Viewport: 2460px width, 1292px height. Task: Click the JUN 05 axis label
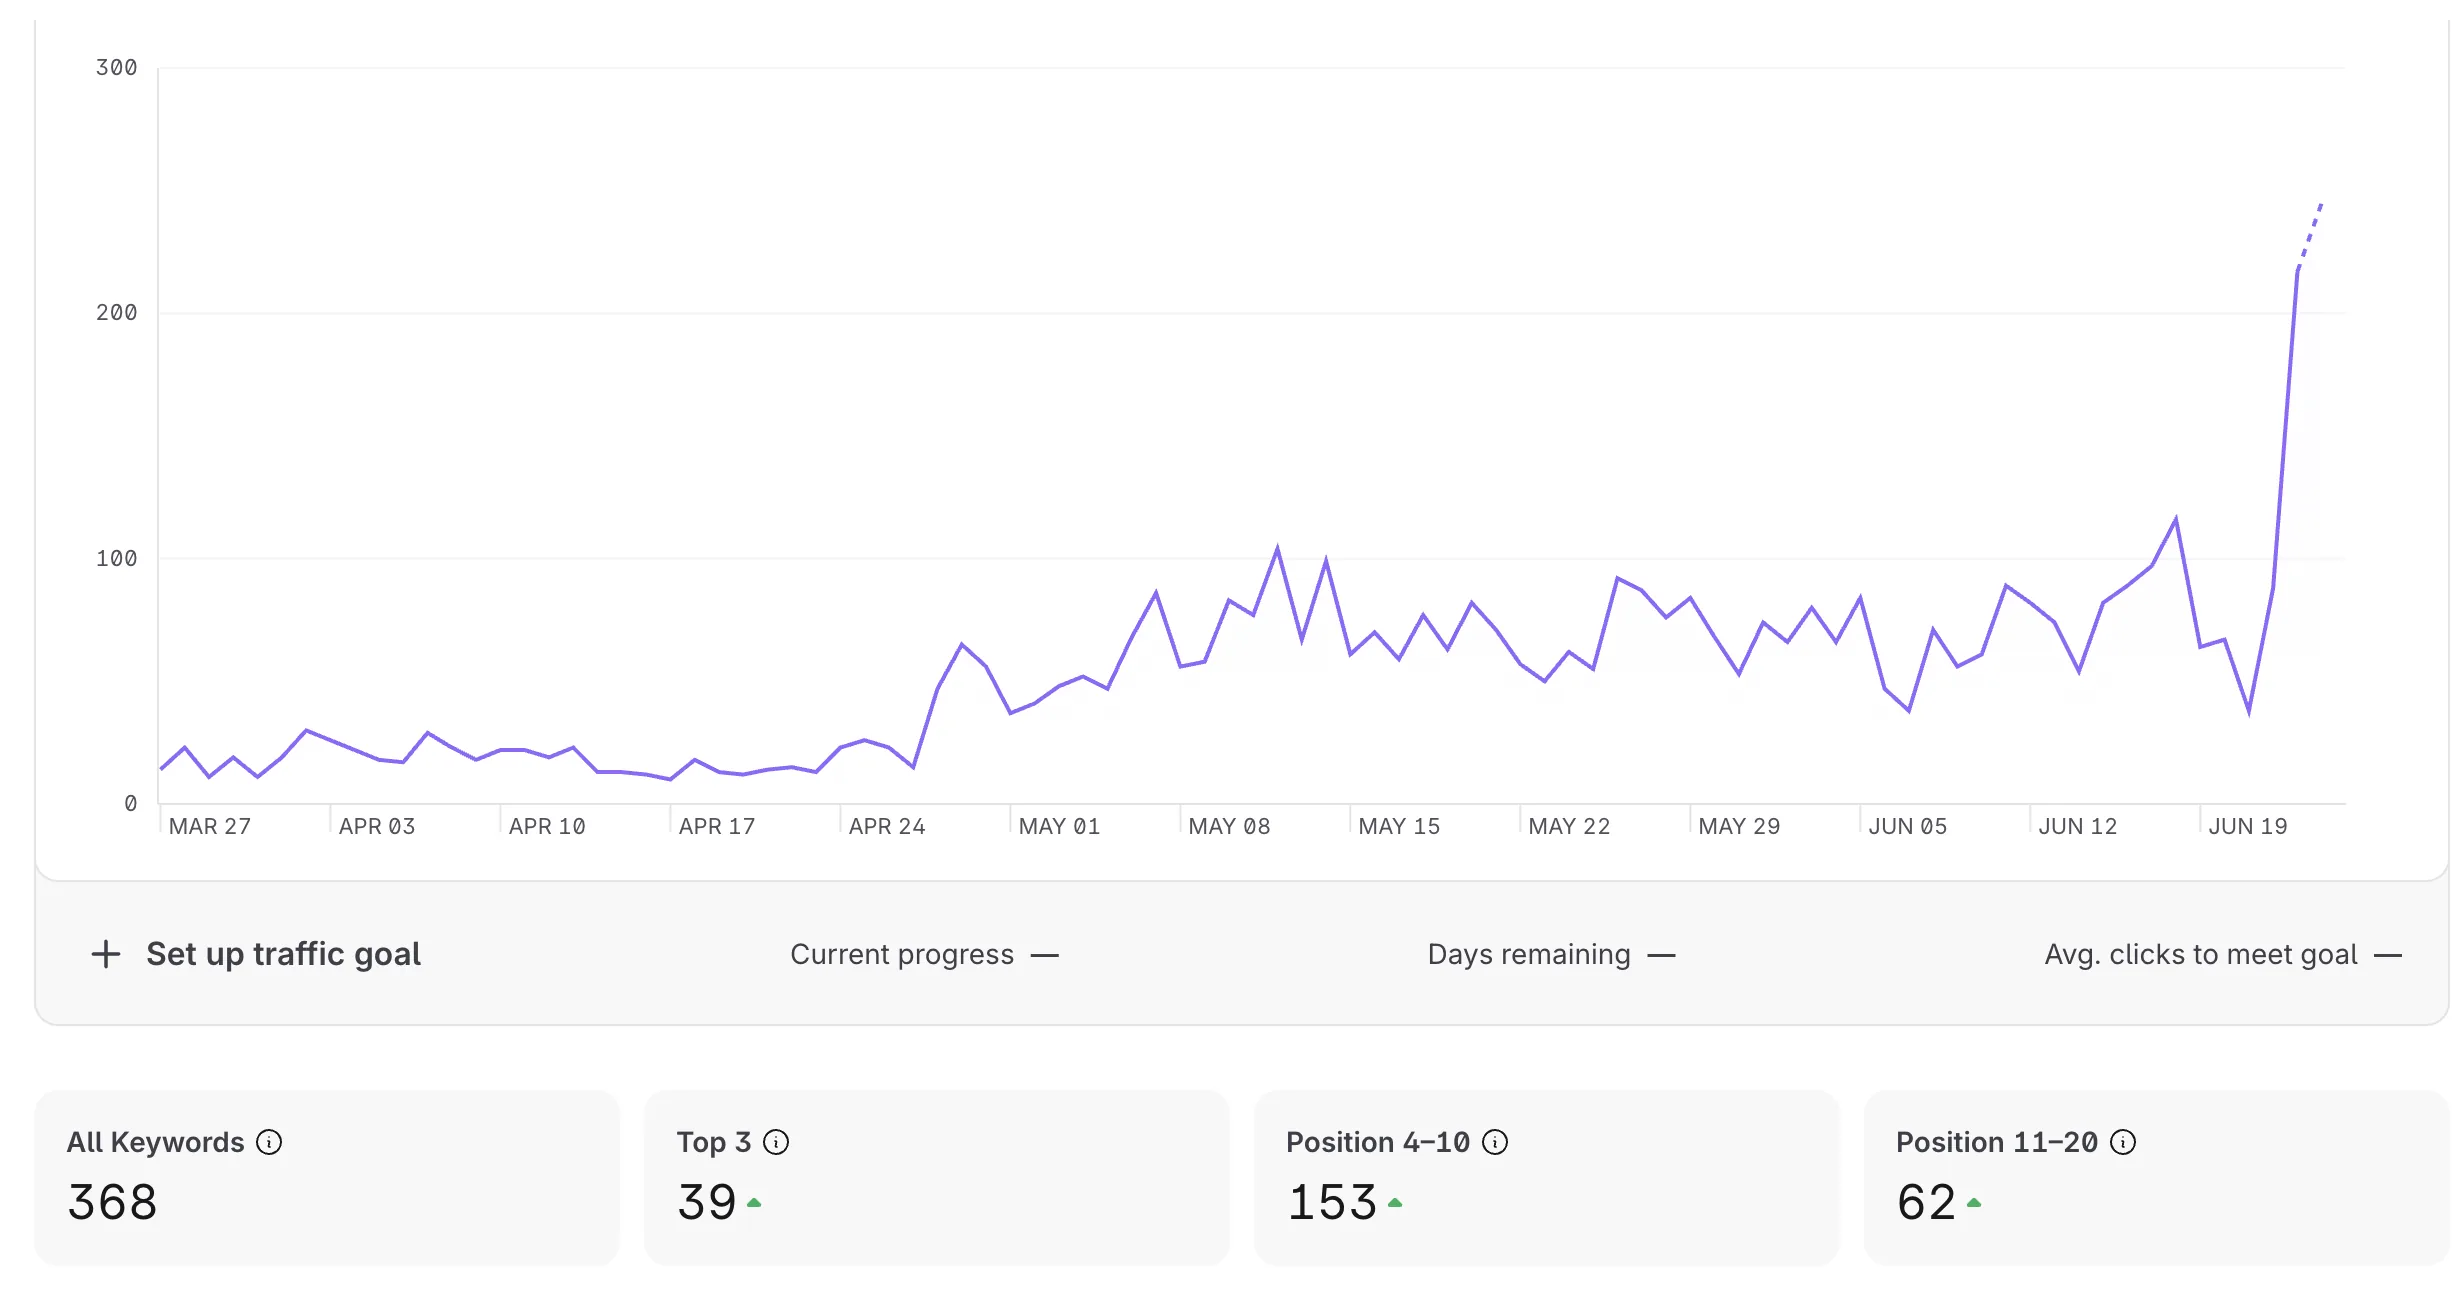coord(1908,827)
